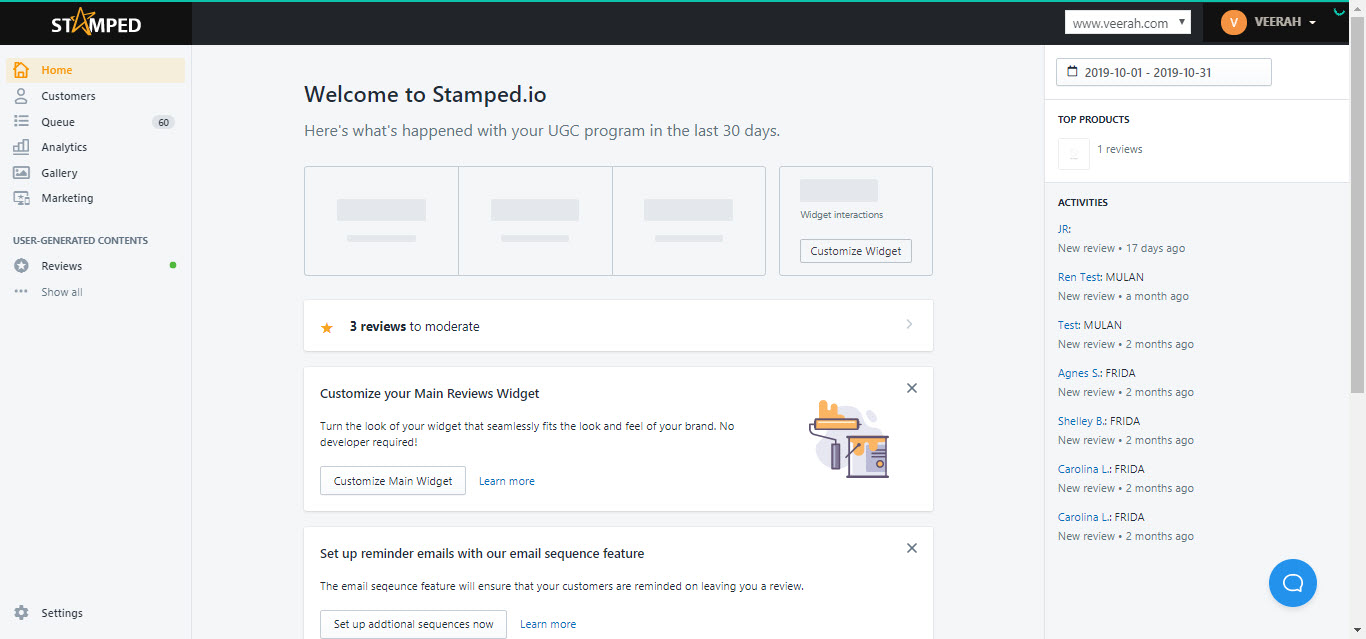The width and height of the screenshot is (1366, 639).
Task: Dismiss the Customize Main Reviews Widget card
Action: pyautogui.click(x=912, y=388)
